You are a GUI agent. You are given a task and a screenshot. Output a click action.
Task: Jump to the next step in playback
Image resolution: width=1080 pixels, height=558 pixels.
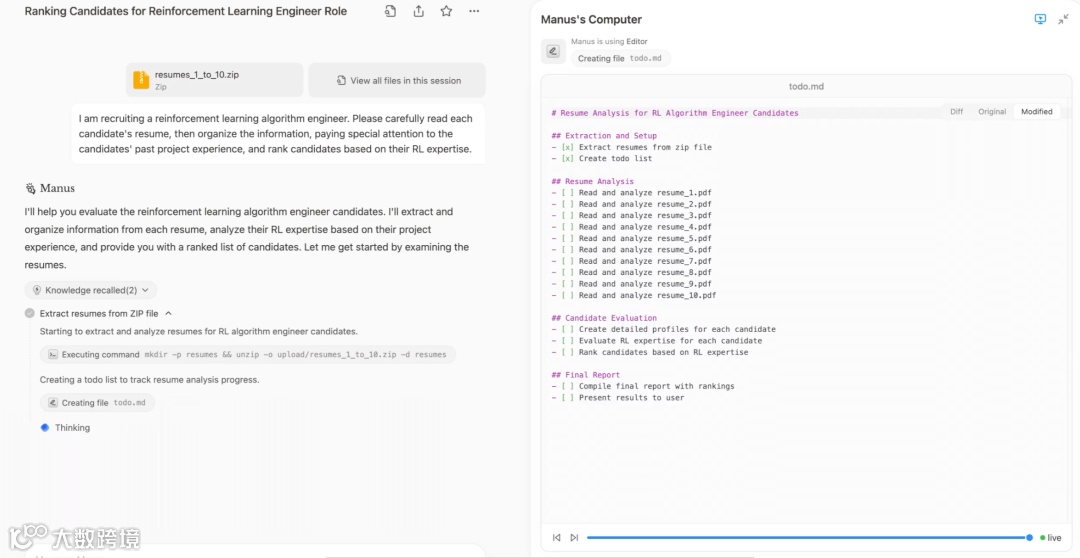click(x=574, y=537)
